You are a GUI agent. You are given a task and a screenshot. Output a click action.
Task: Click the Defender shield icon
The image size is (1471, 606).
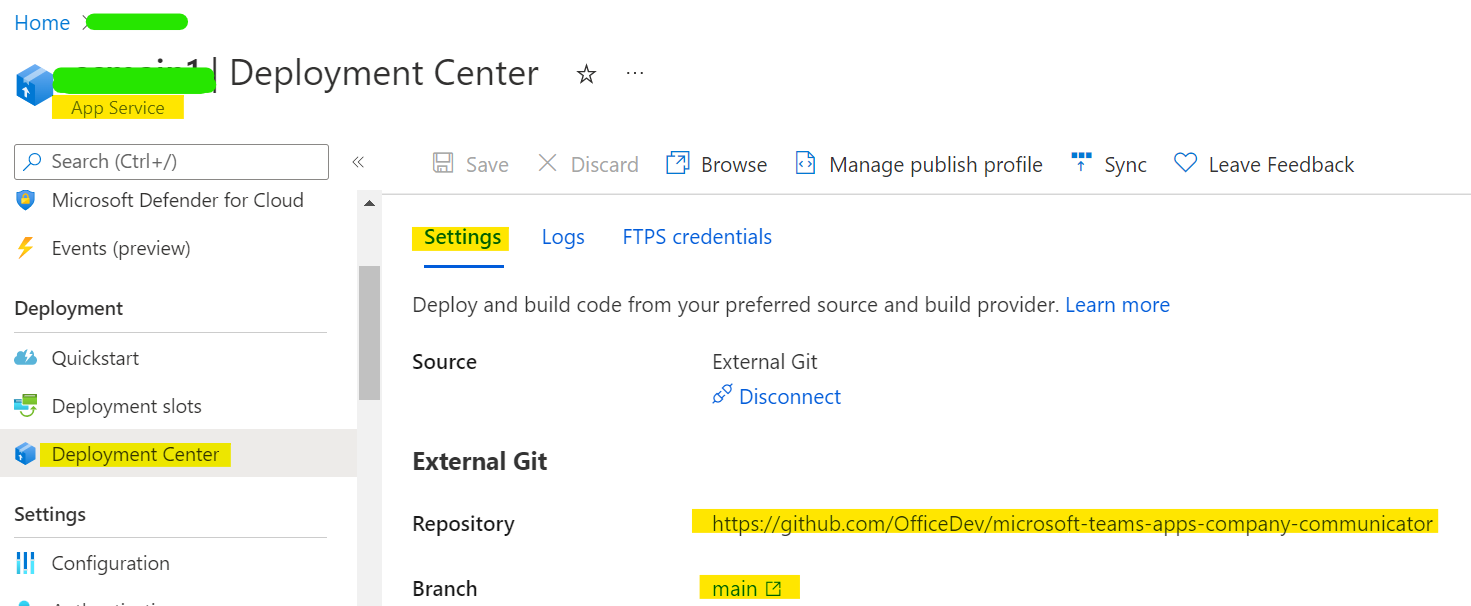[25, 200]
